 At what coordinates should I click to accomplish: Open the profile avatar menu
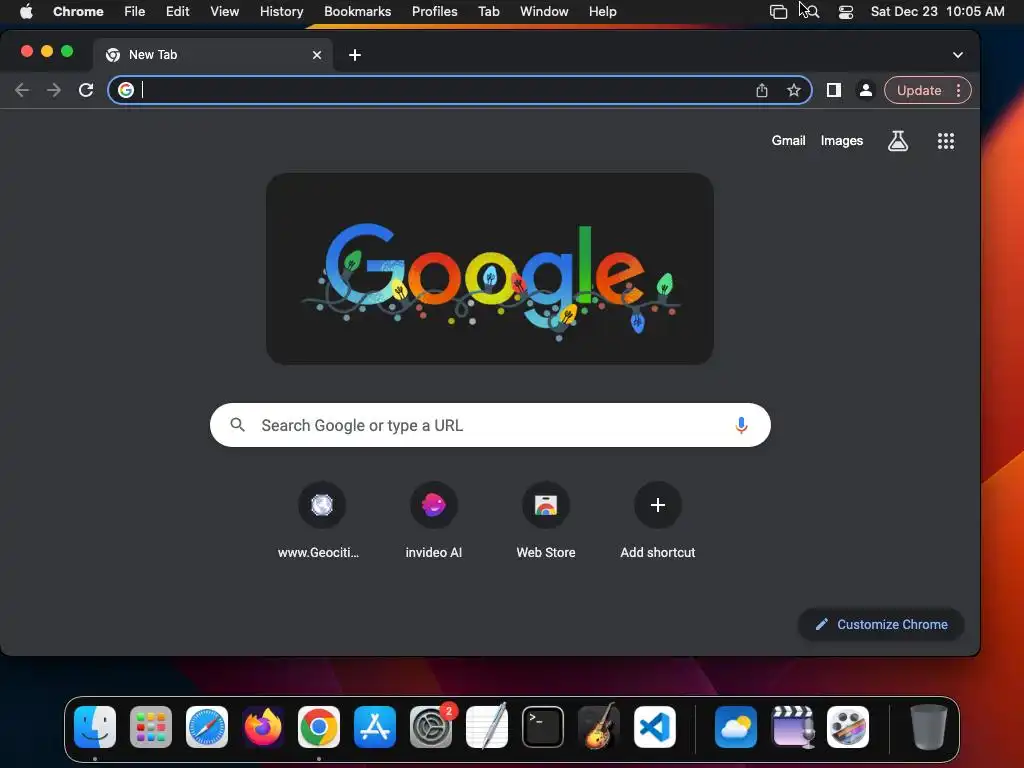coord(865,90)
